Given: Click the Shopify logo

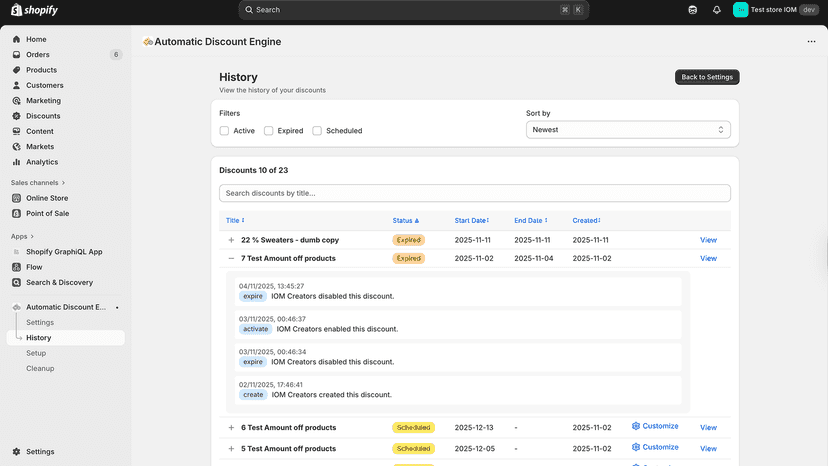Looking at the screenshot, I should [34, 10].
